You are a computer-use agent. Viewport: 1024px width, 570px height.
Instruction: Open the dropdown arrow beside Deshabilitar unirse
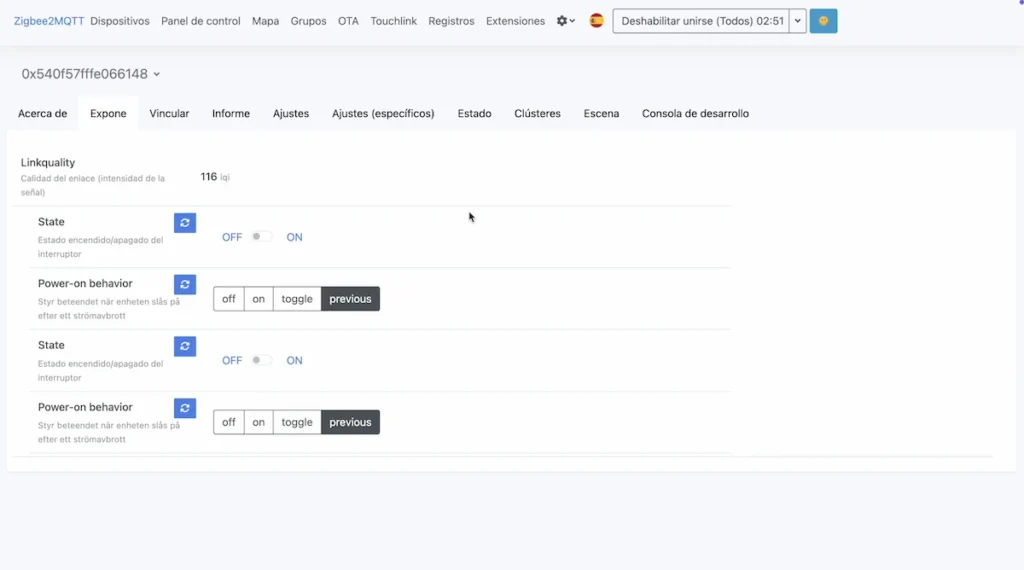click(x=797, y=21)
